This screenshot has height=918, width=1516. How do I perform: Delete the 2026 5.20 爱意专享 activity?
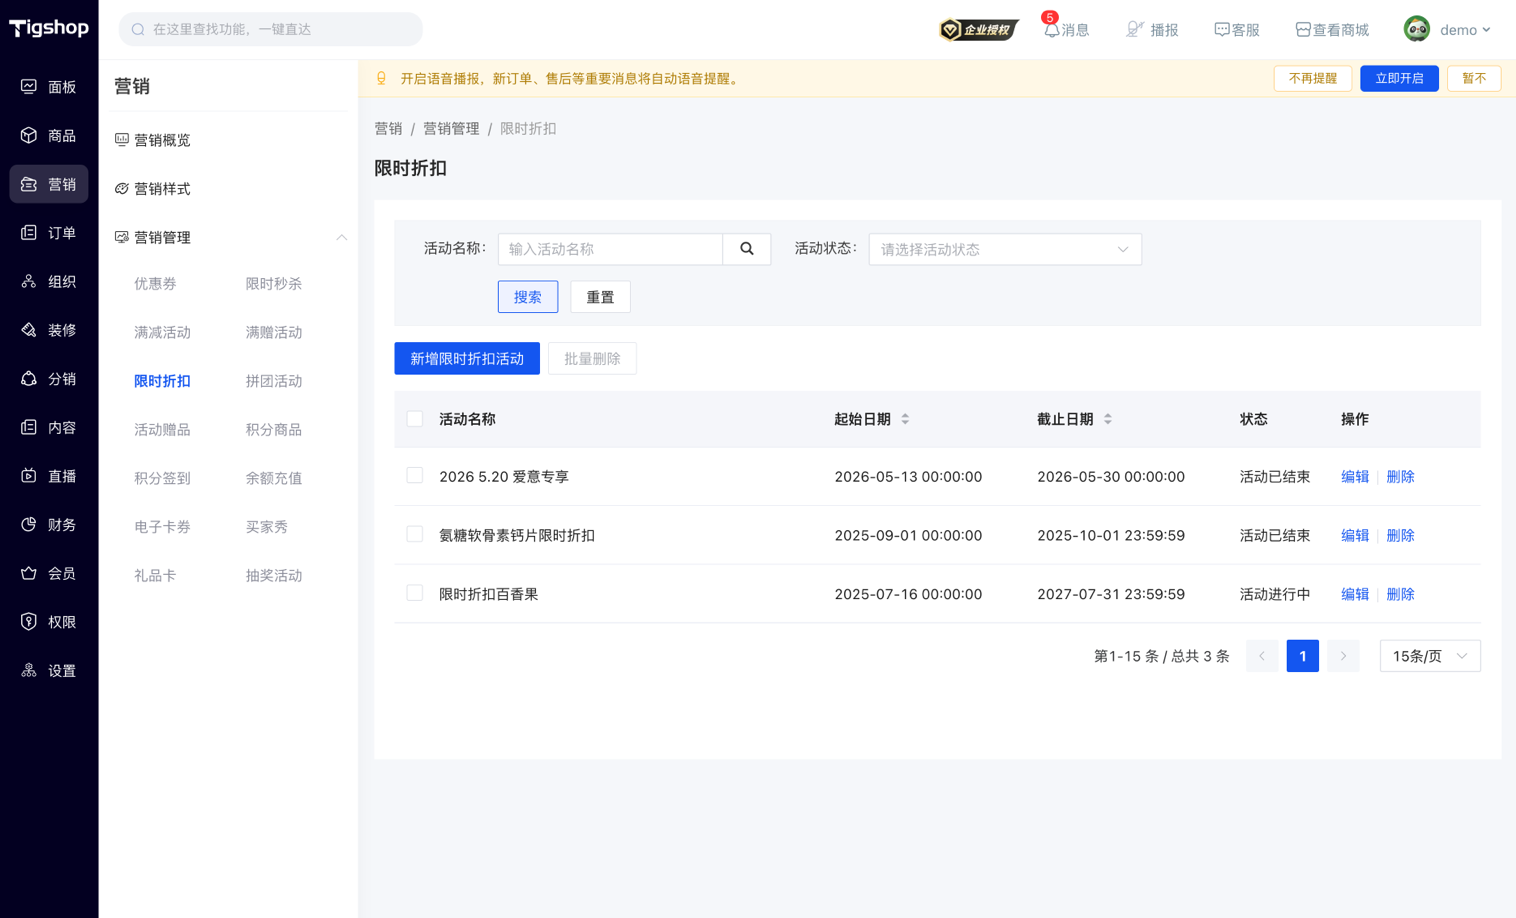click(x=1400, y=477)
